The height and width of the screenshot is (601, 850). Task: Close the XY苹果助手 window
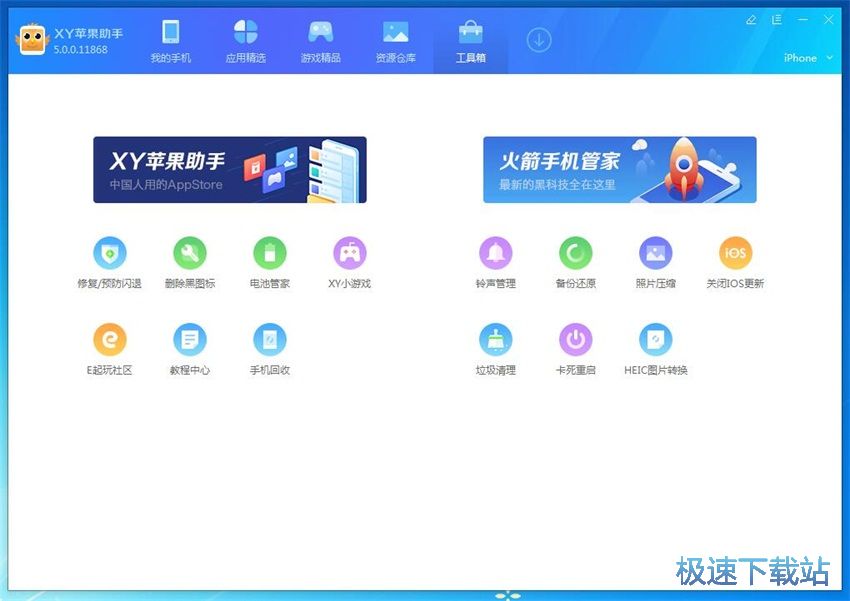click(829, 20)
